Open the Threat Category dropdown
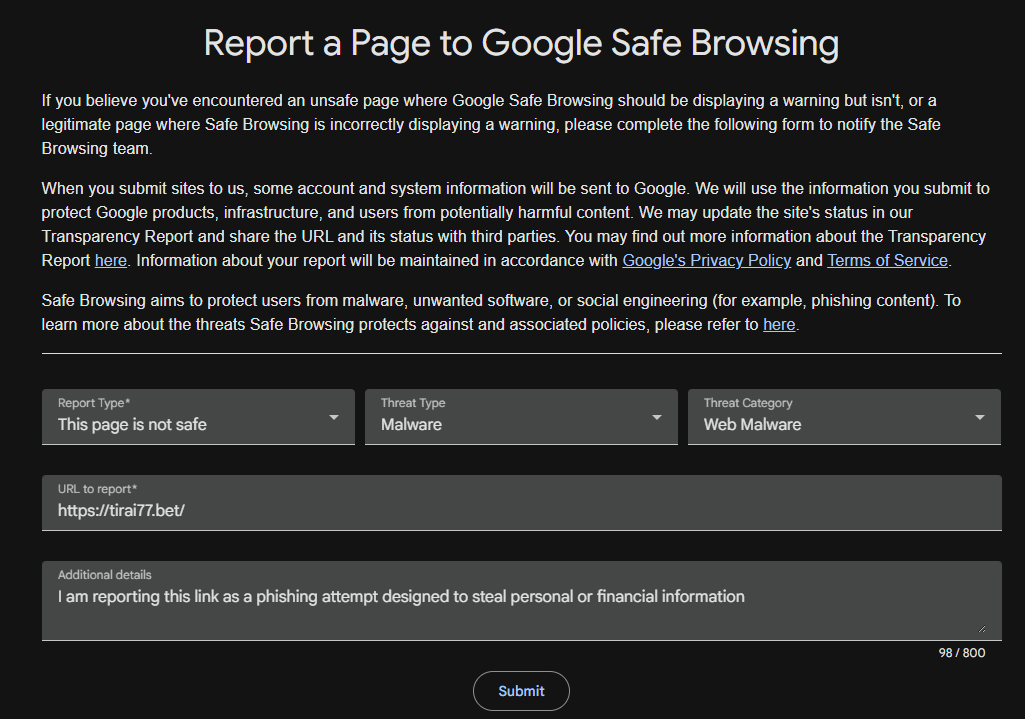 [x=844, y=417]
